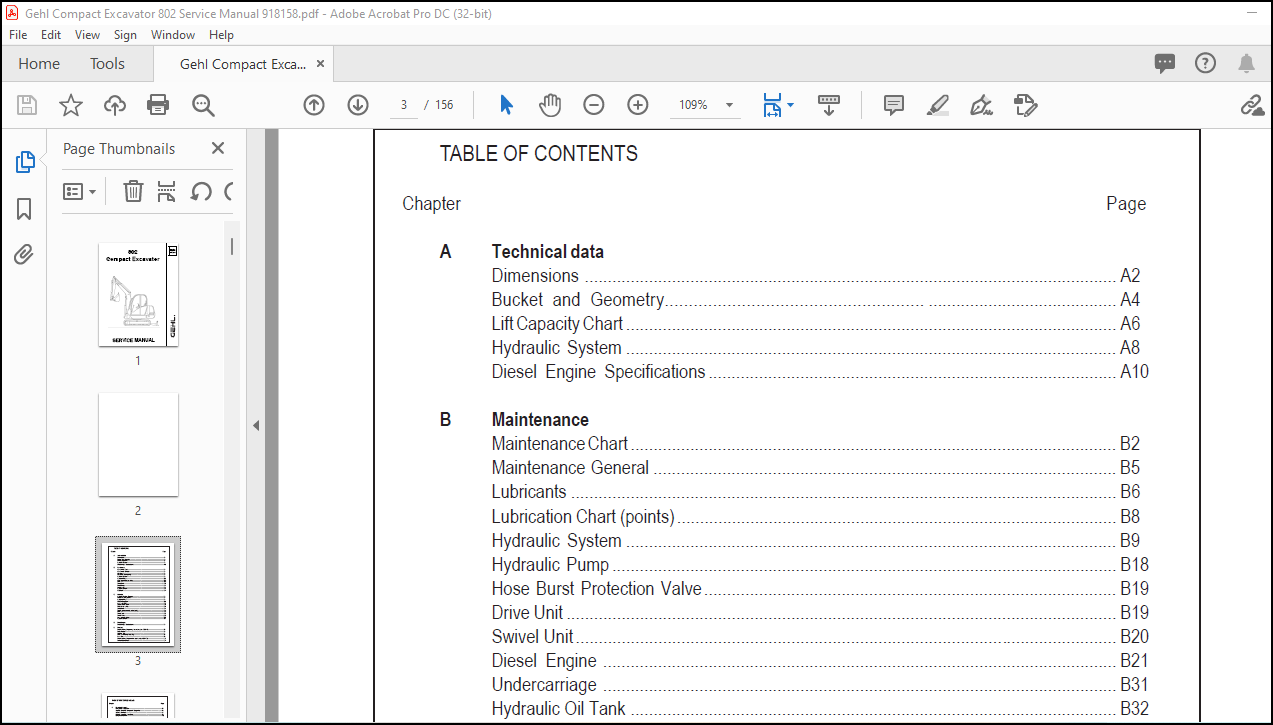Open the Window menu
The width and height of the screenshot is (1273, 725).
coord(173,34)
